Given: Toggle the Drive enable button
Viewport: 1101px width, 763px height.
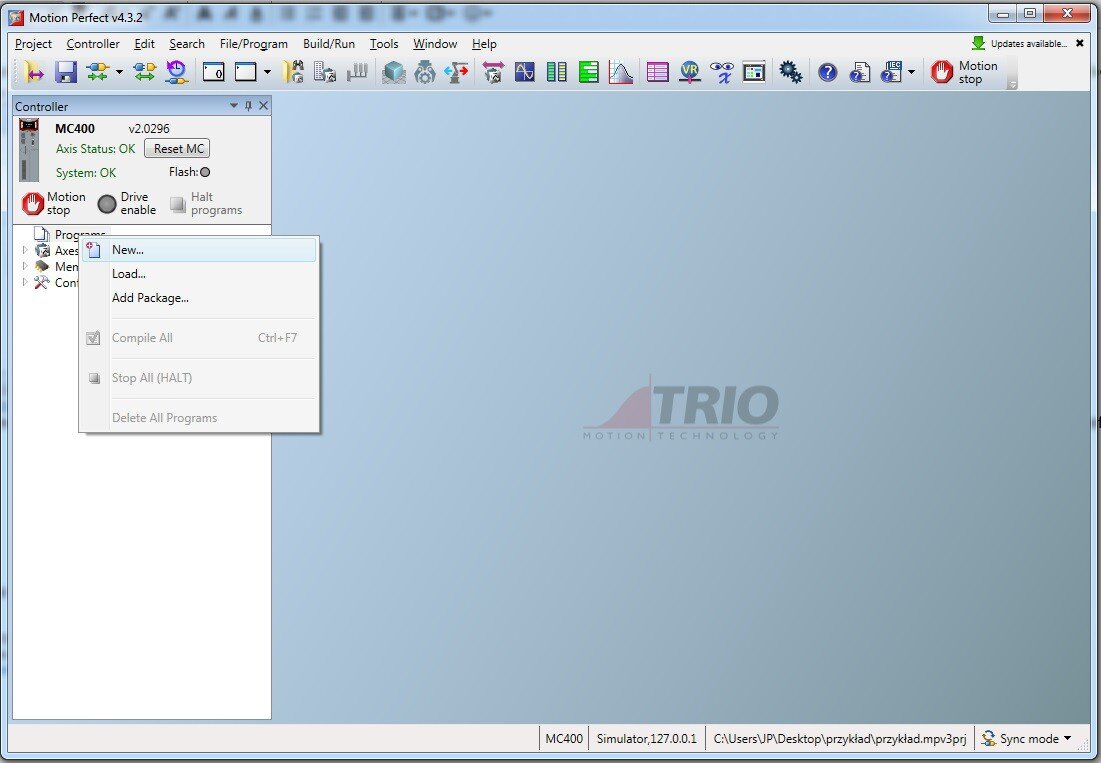Looking at the screenshot, I should [x=126, y=204].
